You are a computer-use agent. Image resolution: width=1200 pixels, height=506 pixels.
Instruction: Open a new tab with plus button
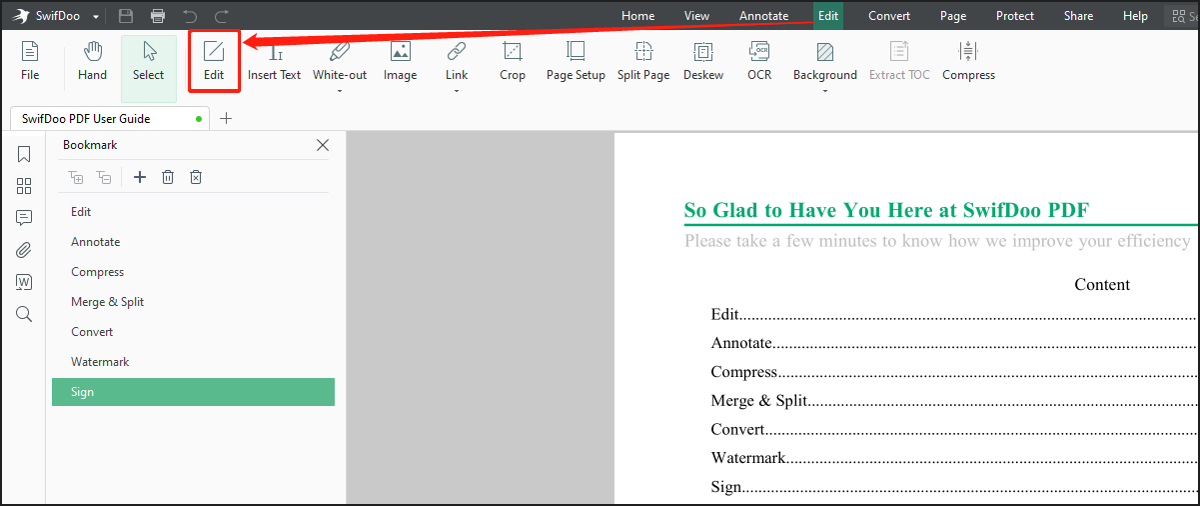226,118
